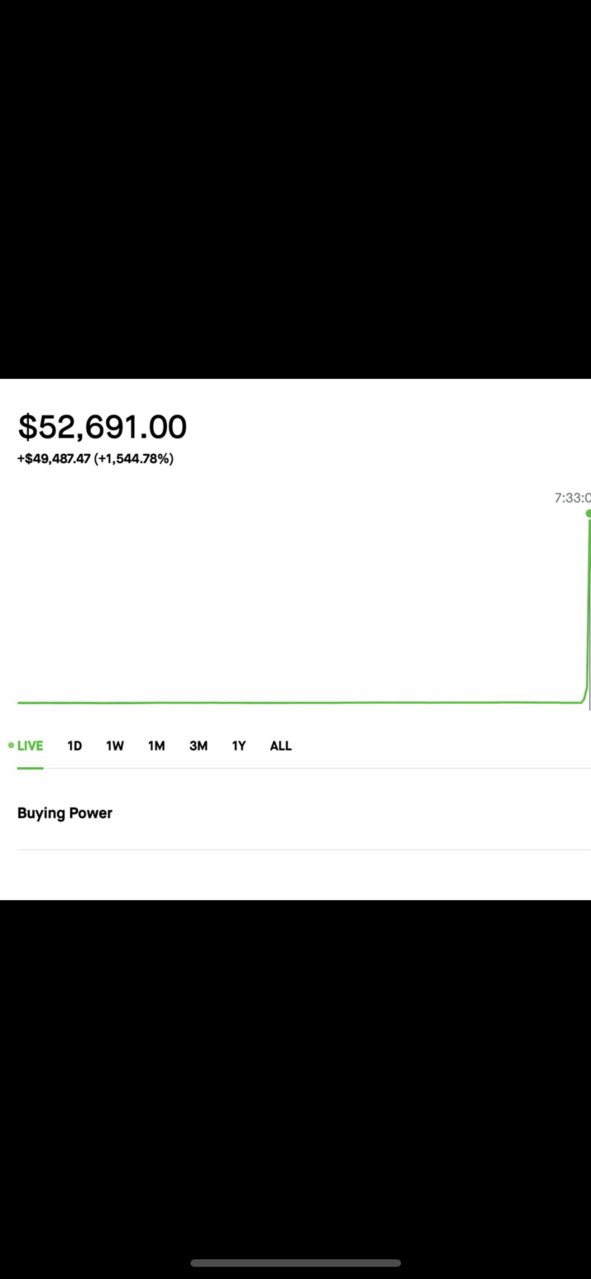Tap the $52,691.00 portfolio value

pyautogui.click(x=102, y=427)
